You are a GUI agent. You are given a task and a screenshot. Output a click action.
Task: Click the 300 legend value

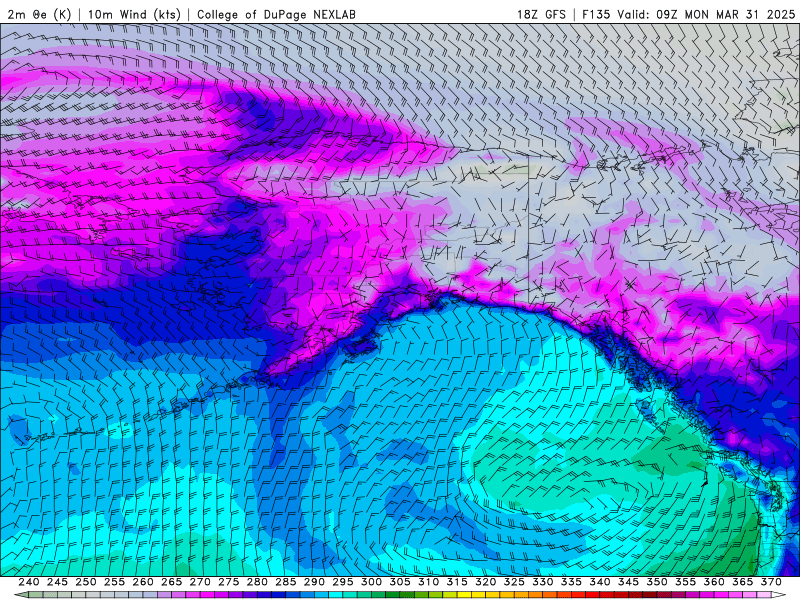[371, 582]
